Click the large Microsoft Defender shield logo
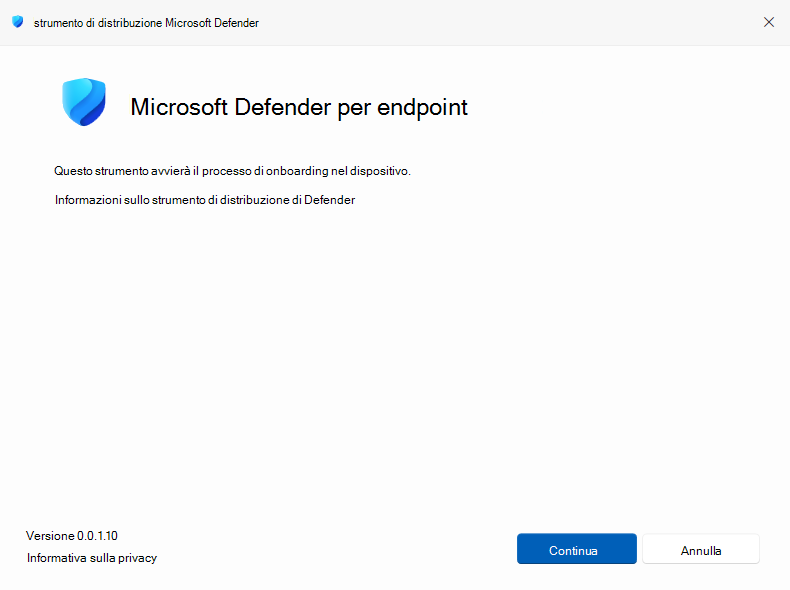Image resolution: width=790 pixels, height=590 pixels. 84,102
